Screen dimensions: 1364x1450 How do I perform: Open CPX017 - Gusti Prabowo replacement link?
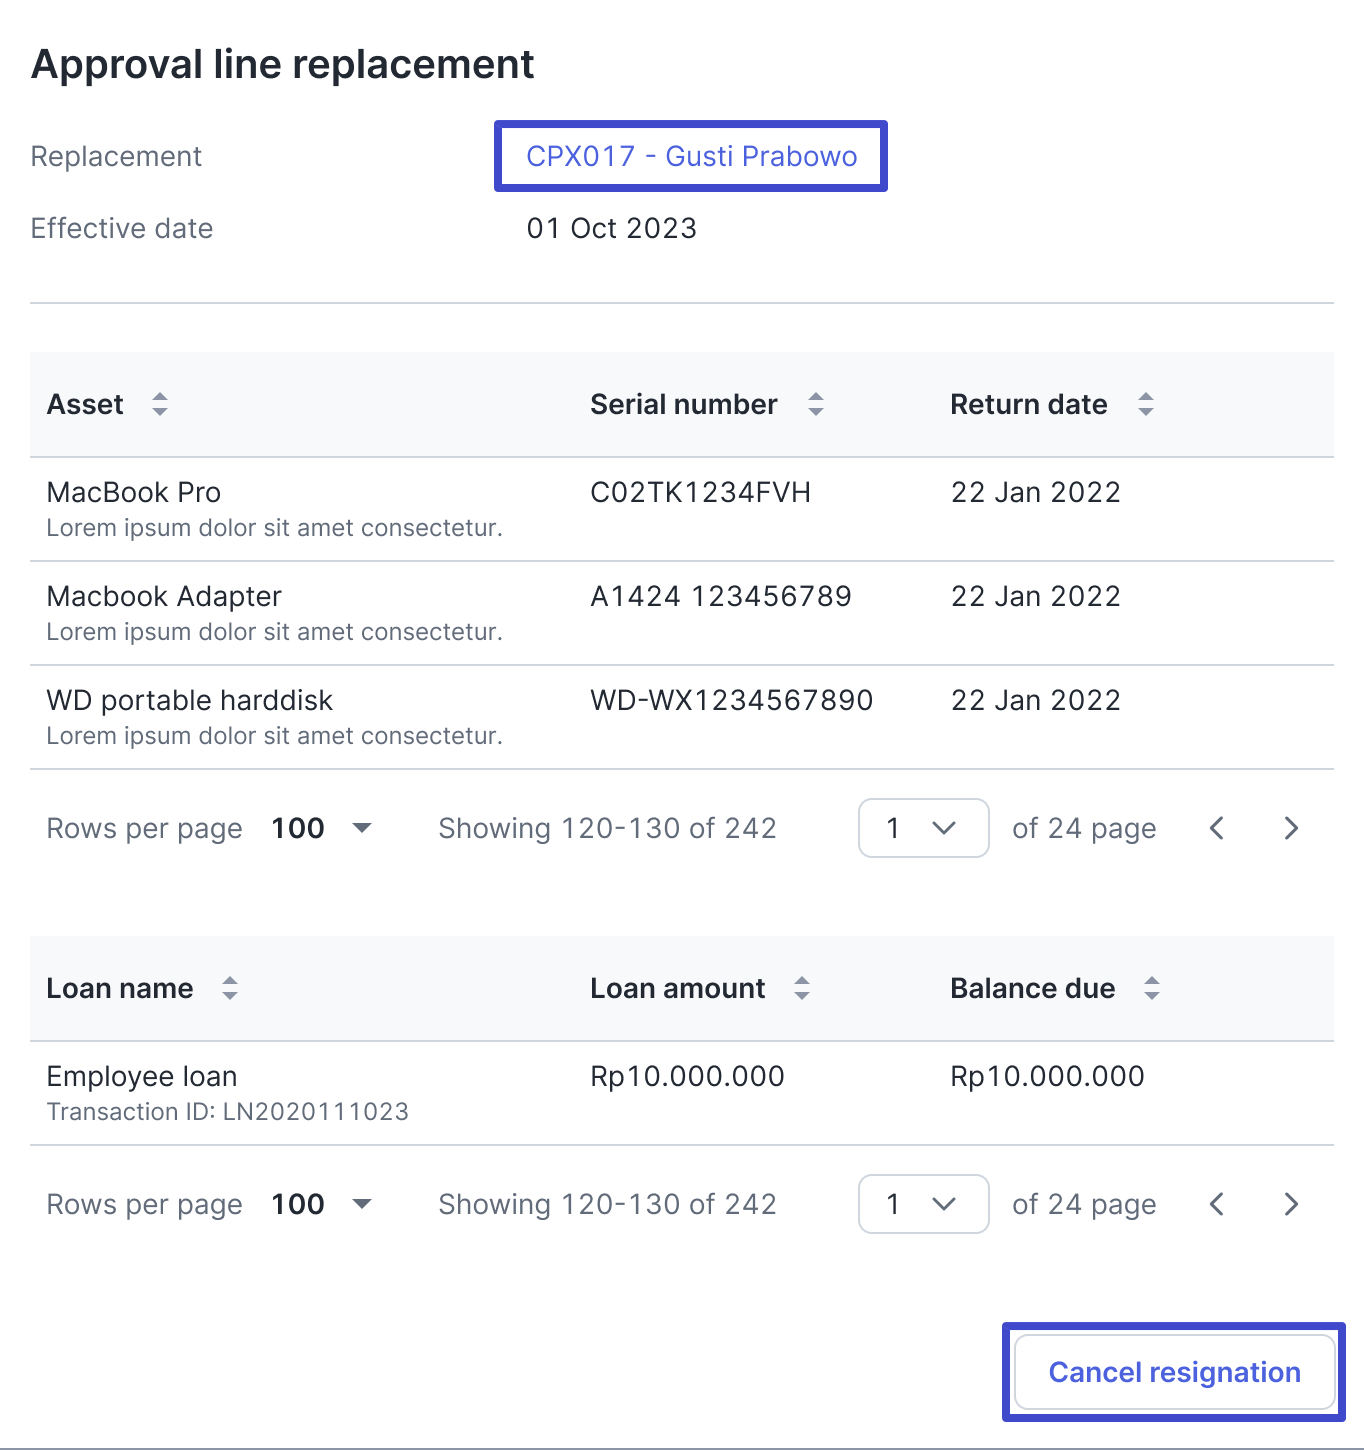[x=691, y=156]
